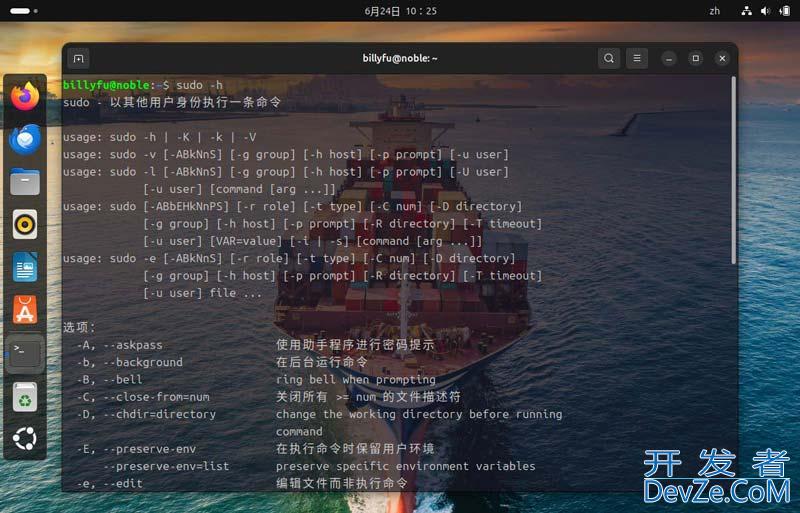Click the 'ring bell when prompting' description
The height and width of the screenshot is (513, 800).
tap(356, 380)
